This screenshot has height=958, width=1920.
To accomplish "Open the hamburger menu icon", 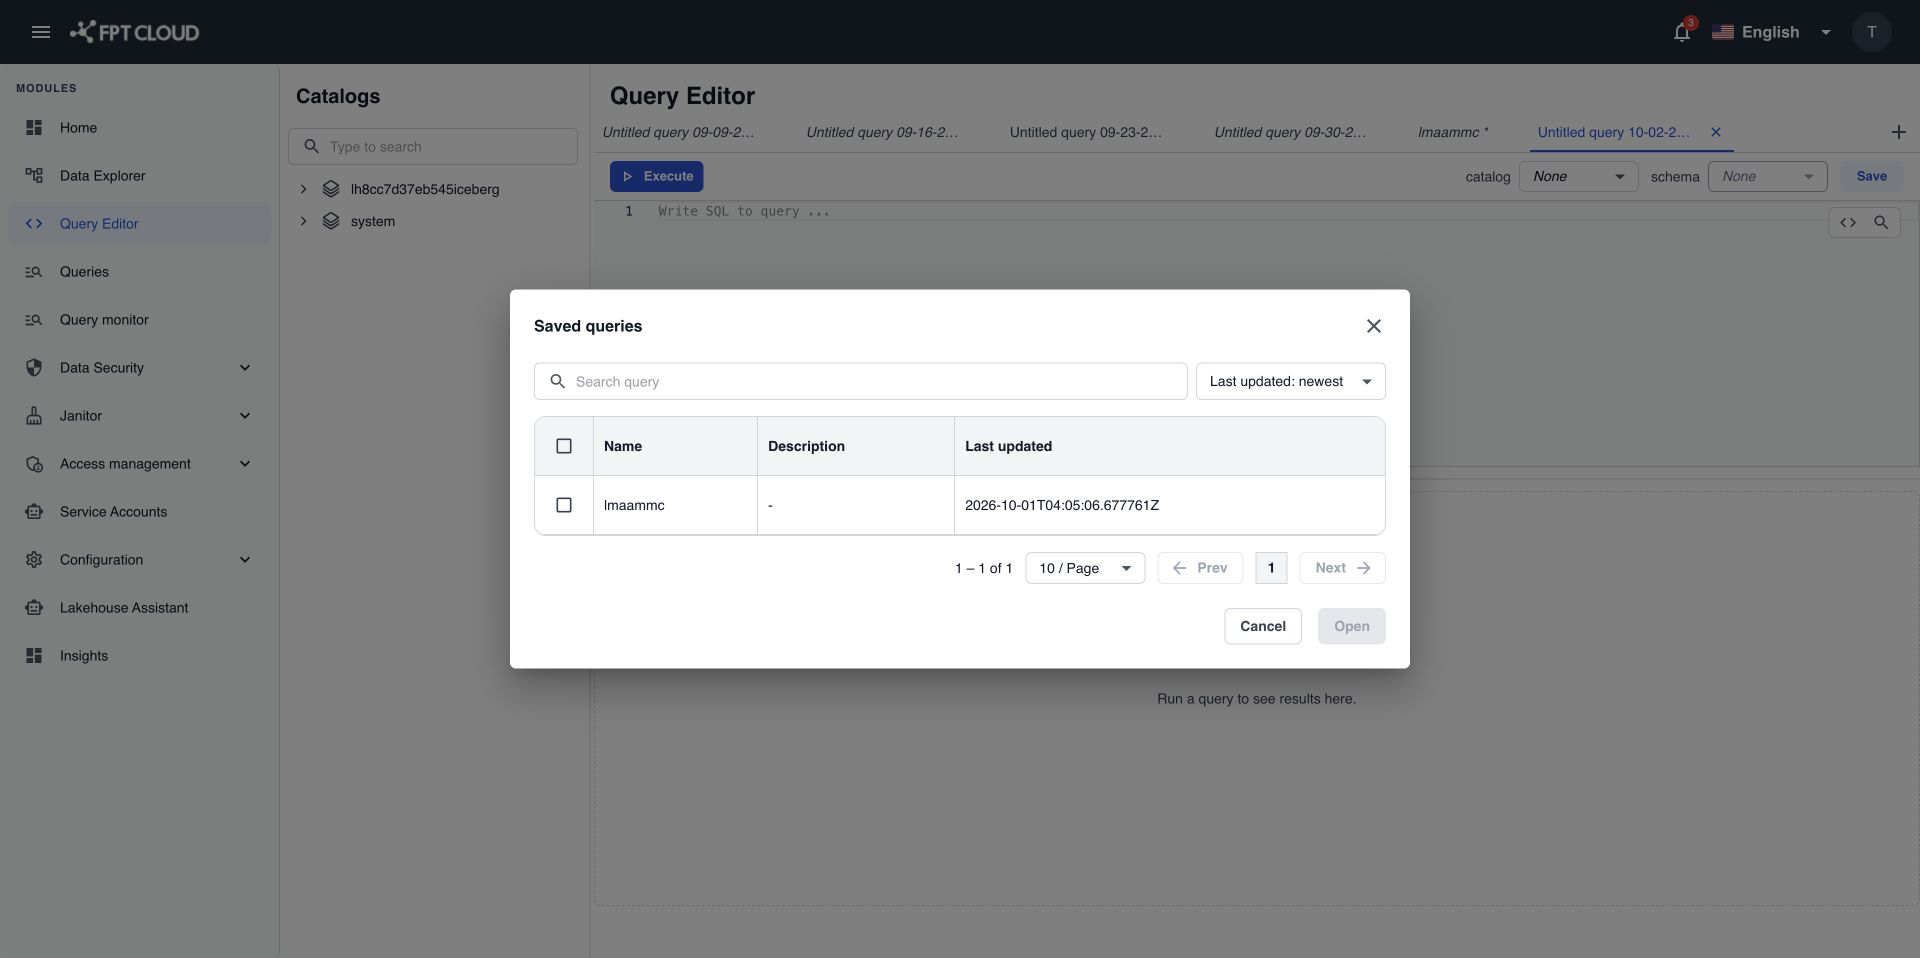I will [x=41, y=32].
